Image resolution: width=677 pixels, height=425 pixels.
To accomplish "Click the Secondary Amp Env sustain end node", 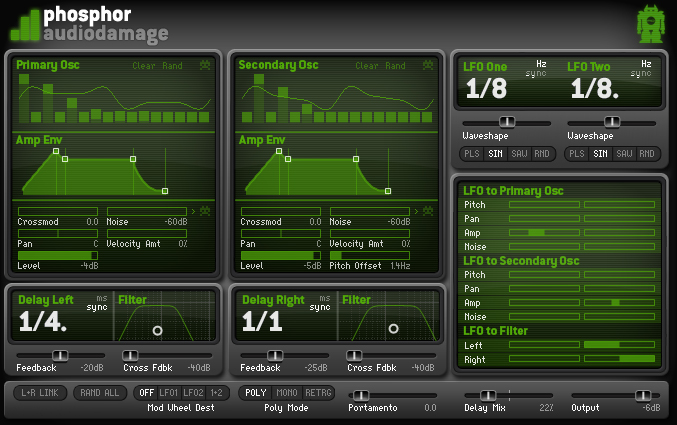I will coord(356,159).
